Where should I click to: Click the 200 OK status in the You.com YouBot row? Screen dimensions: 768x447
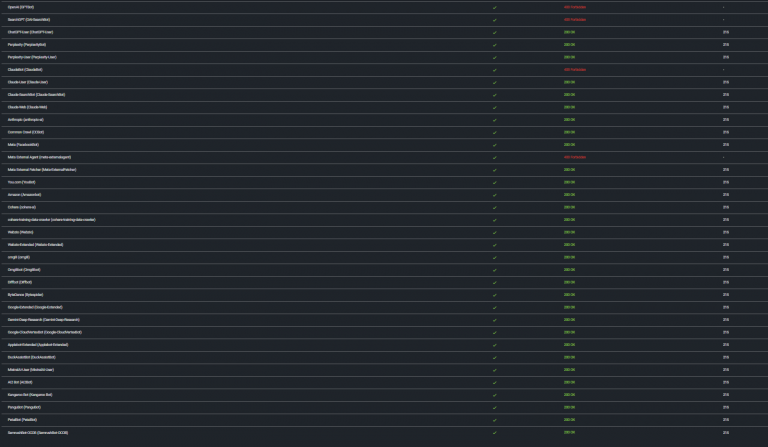(x=569, y=182)
